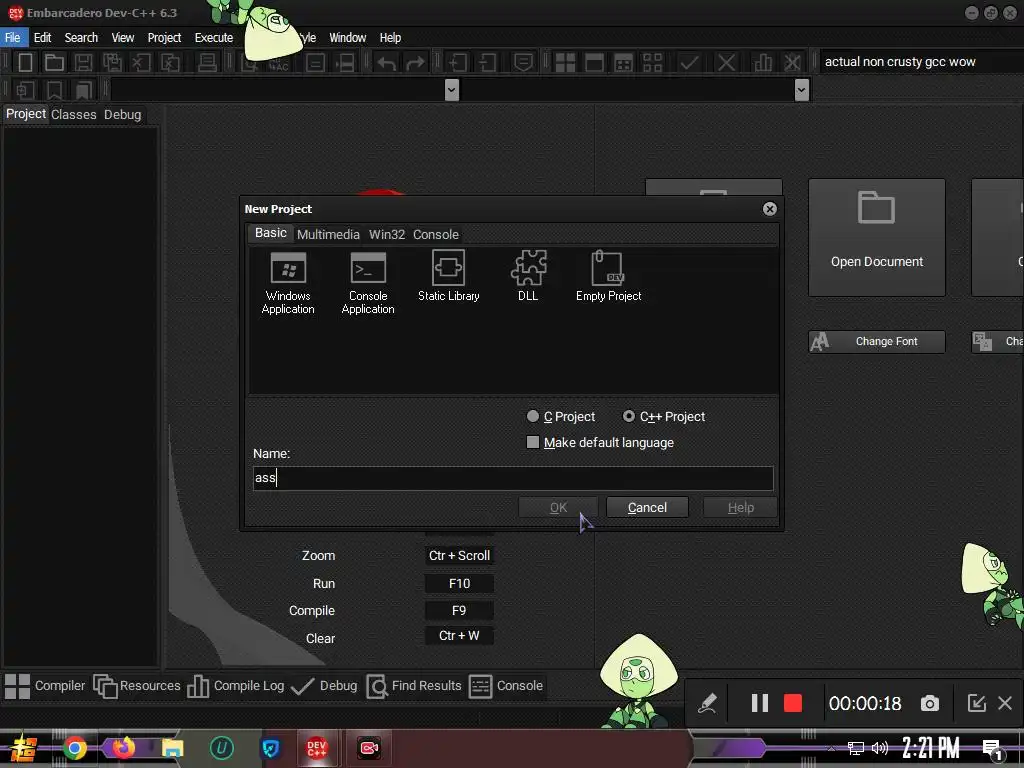The width and height of the screenshot is (1024, 768).
Task: Click the Profile bar-chart toolbar icon
Action: tap(762, 63)
